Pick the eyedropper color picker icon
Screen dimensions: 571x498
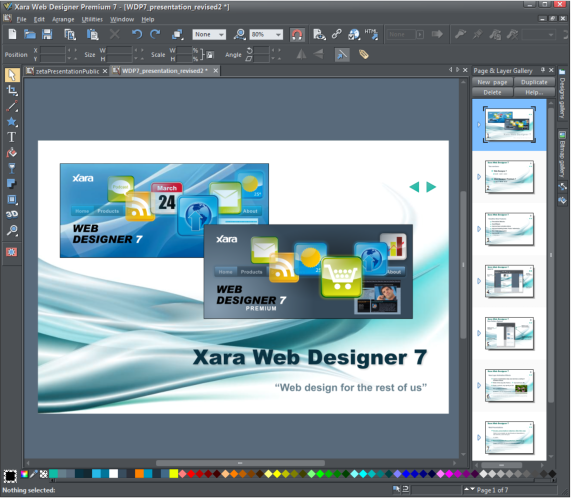pyautogui.click(x=34, y=474)
